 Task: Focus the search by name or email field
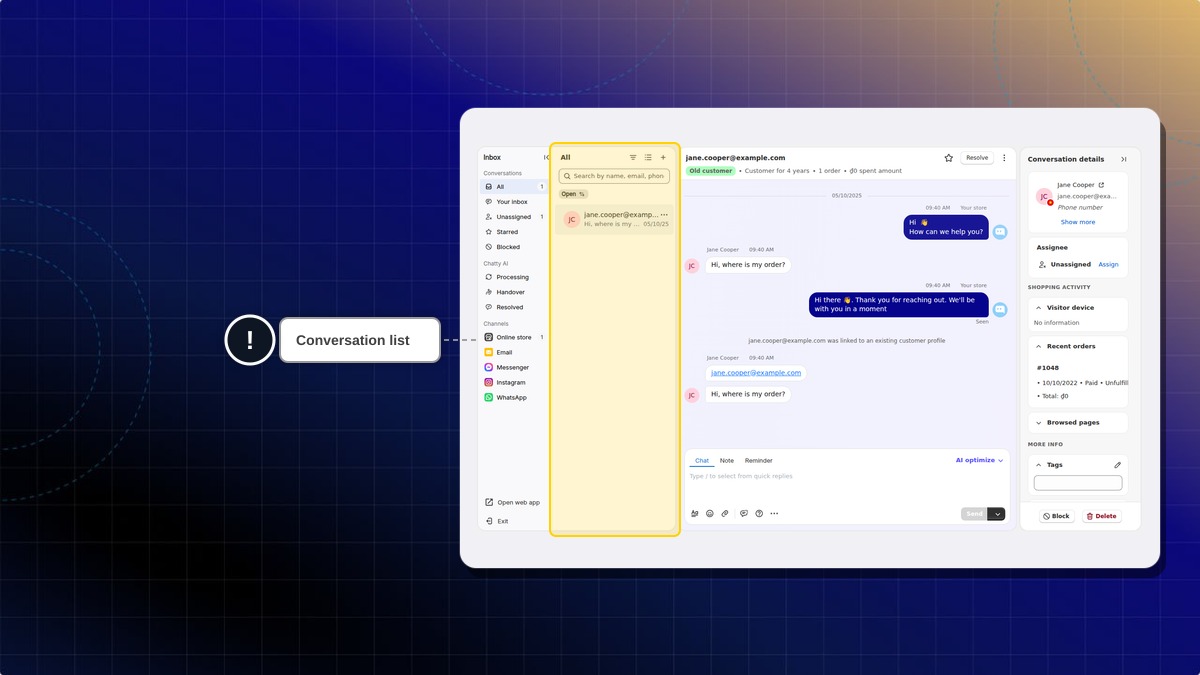point(614,176)
